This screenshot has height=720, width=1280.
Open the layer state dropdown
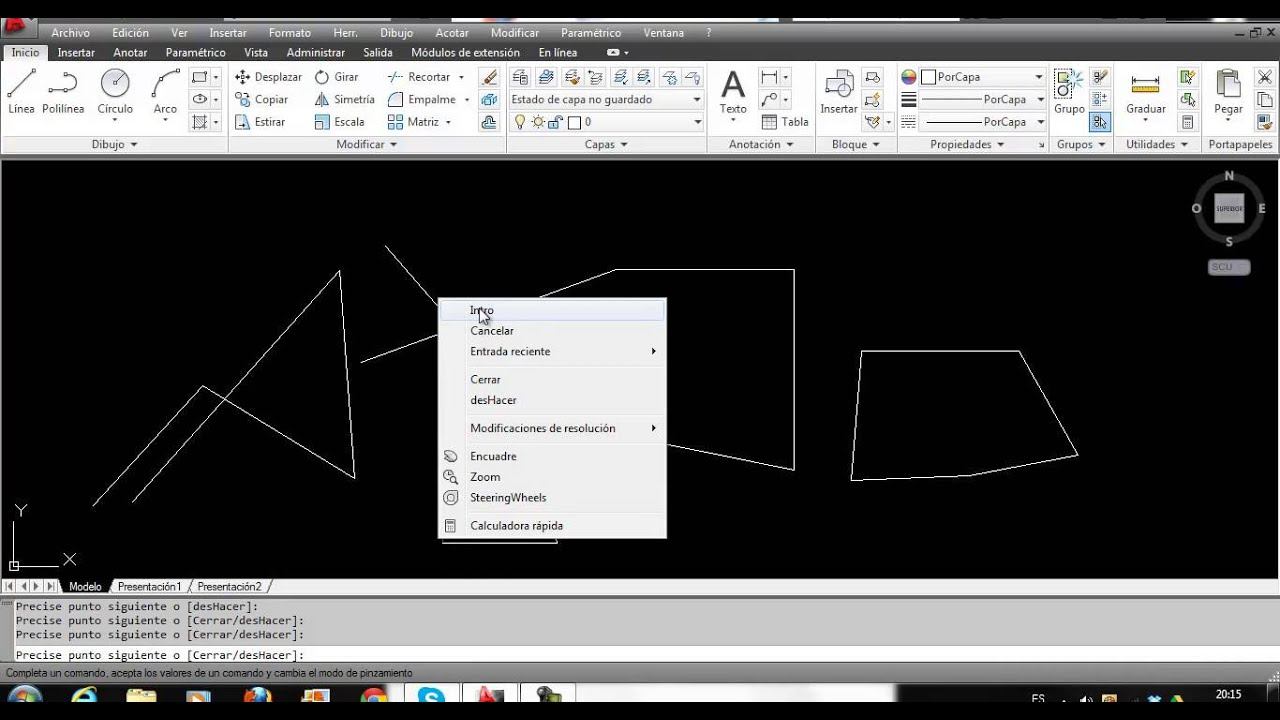pos(606,99)
